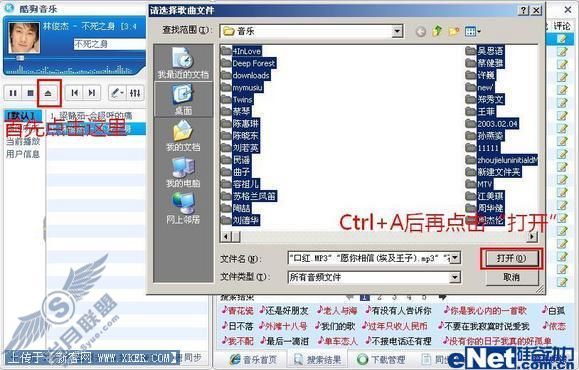
Task: Switch to the 下载管理 tab
Action: point(382,359)
